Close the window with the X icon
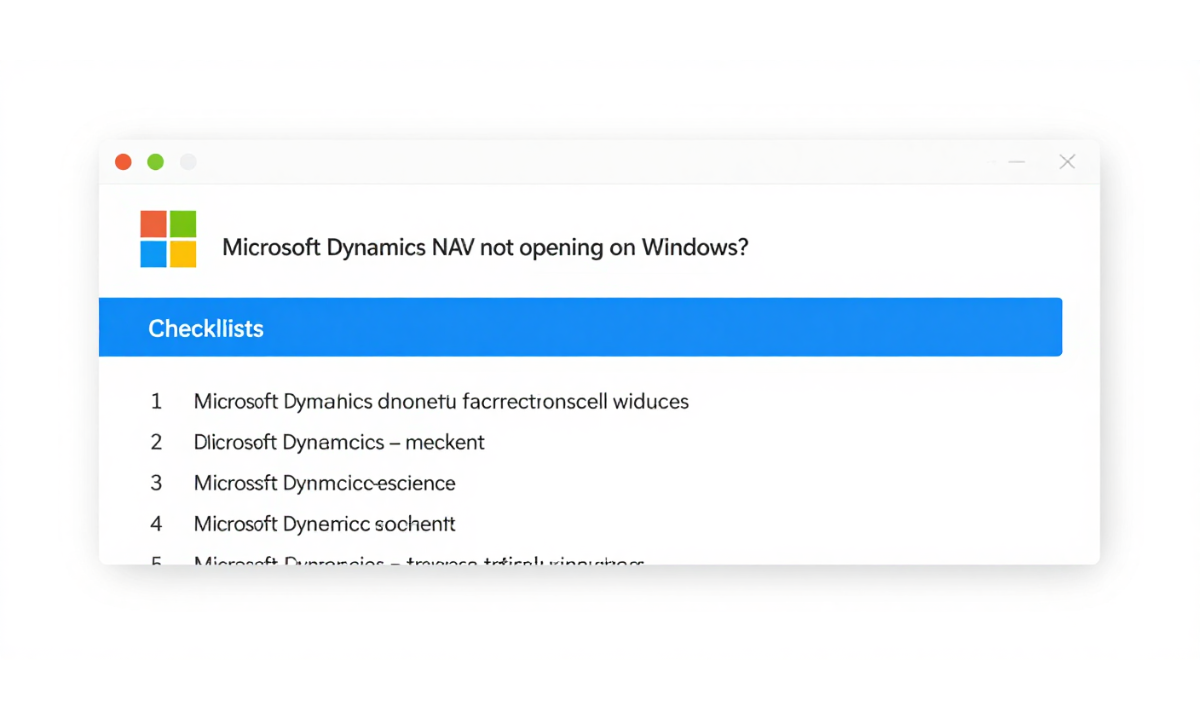The height and width of the screenshot is (720, 1200). coord(1067,162)
